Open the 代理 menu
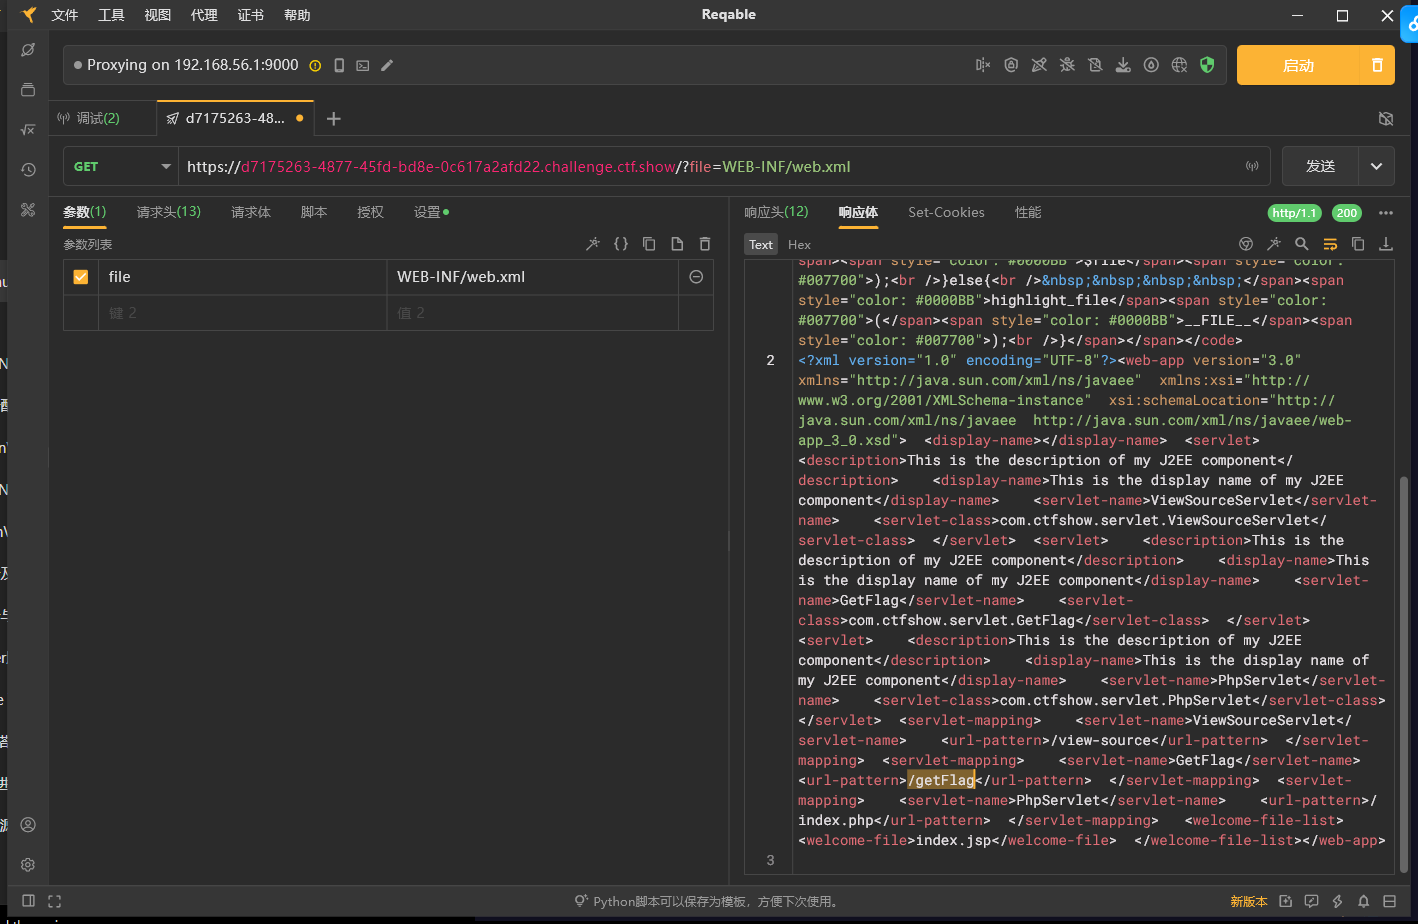Image resolution: width=1418 pixels, height=924 pixels. [x=204, y=15]
